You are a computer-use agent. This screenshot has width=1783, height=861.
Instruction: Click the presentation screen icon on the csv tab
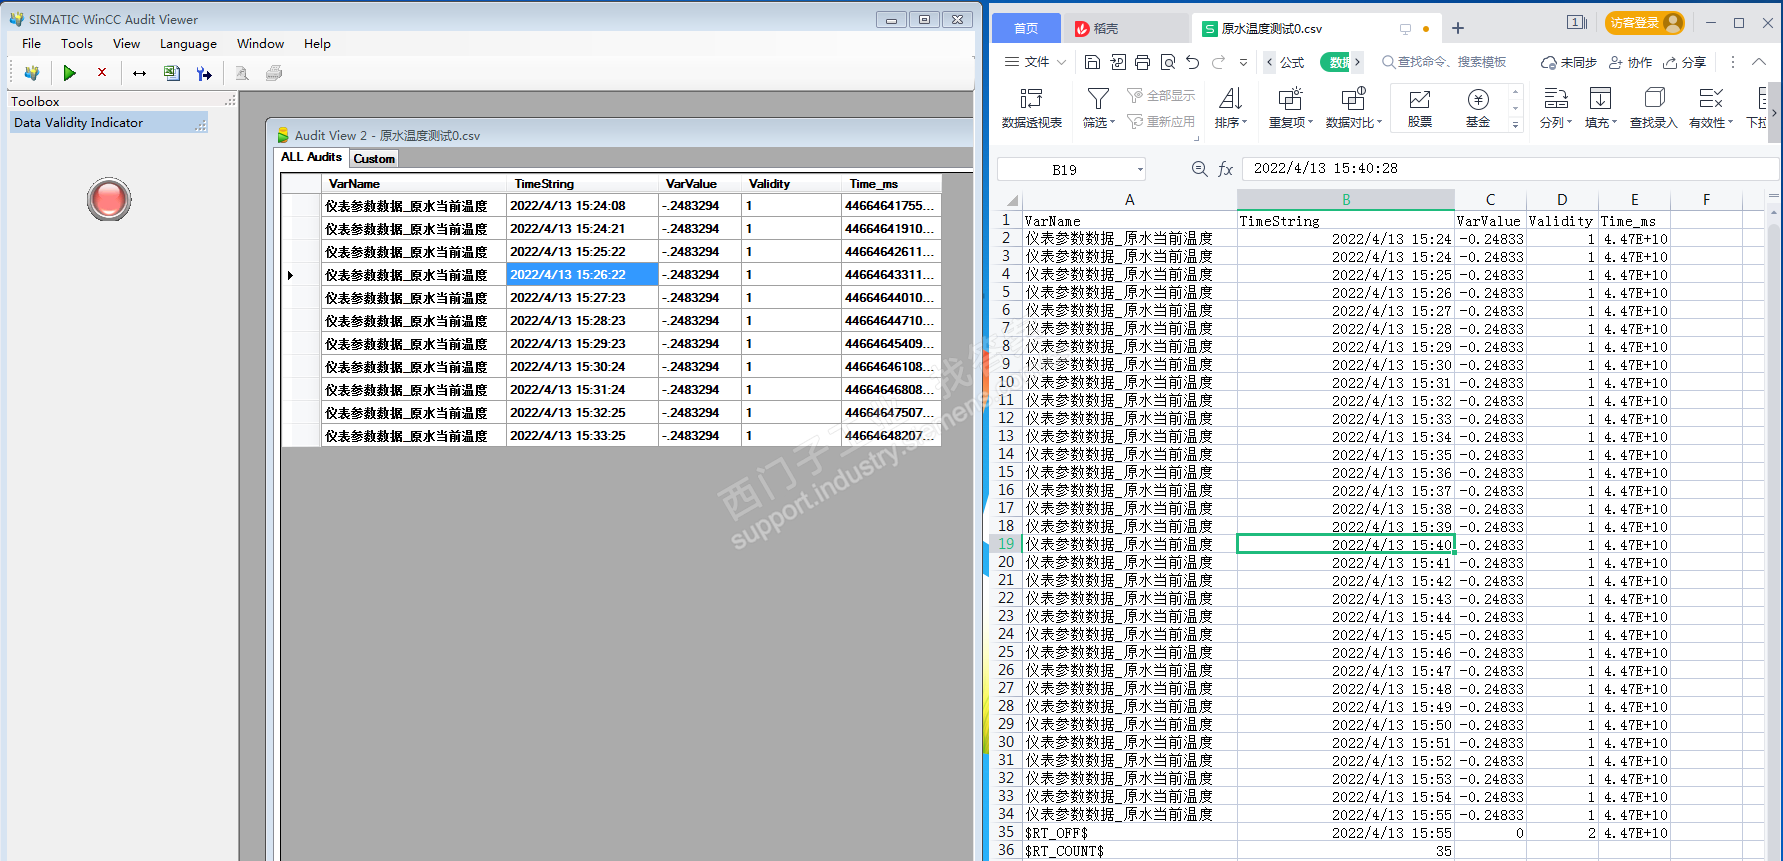click(x=1405, y=29)
